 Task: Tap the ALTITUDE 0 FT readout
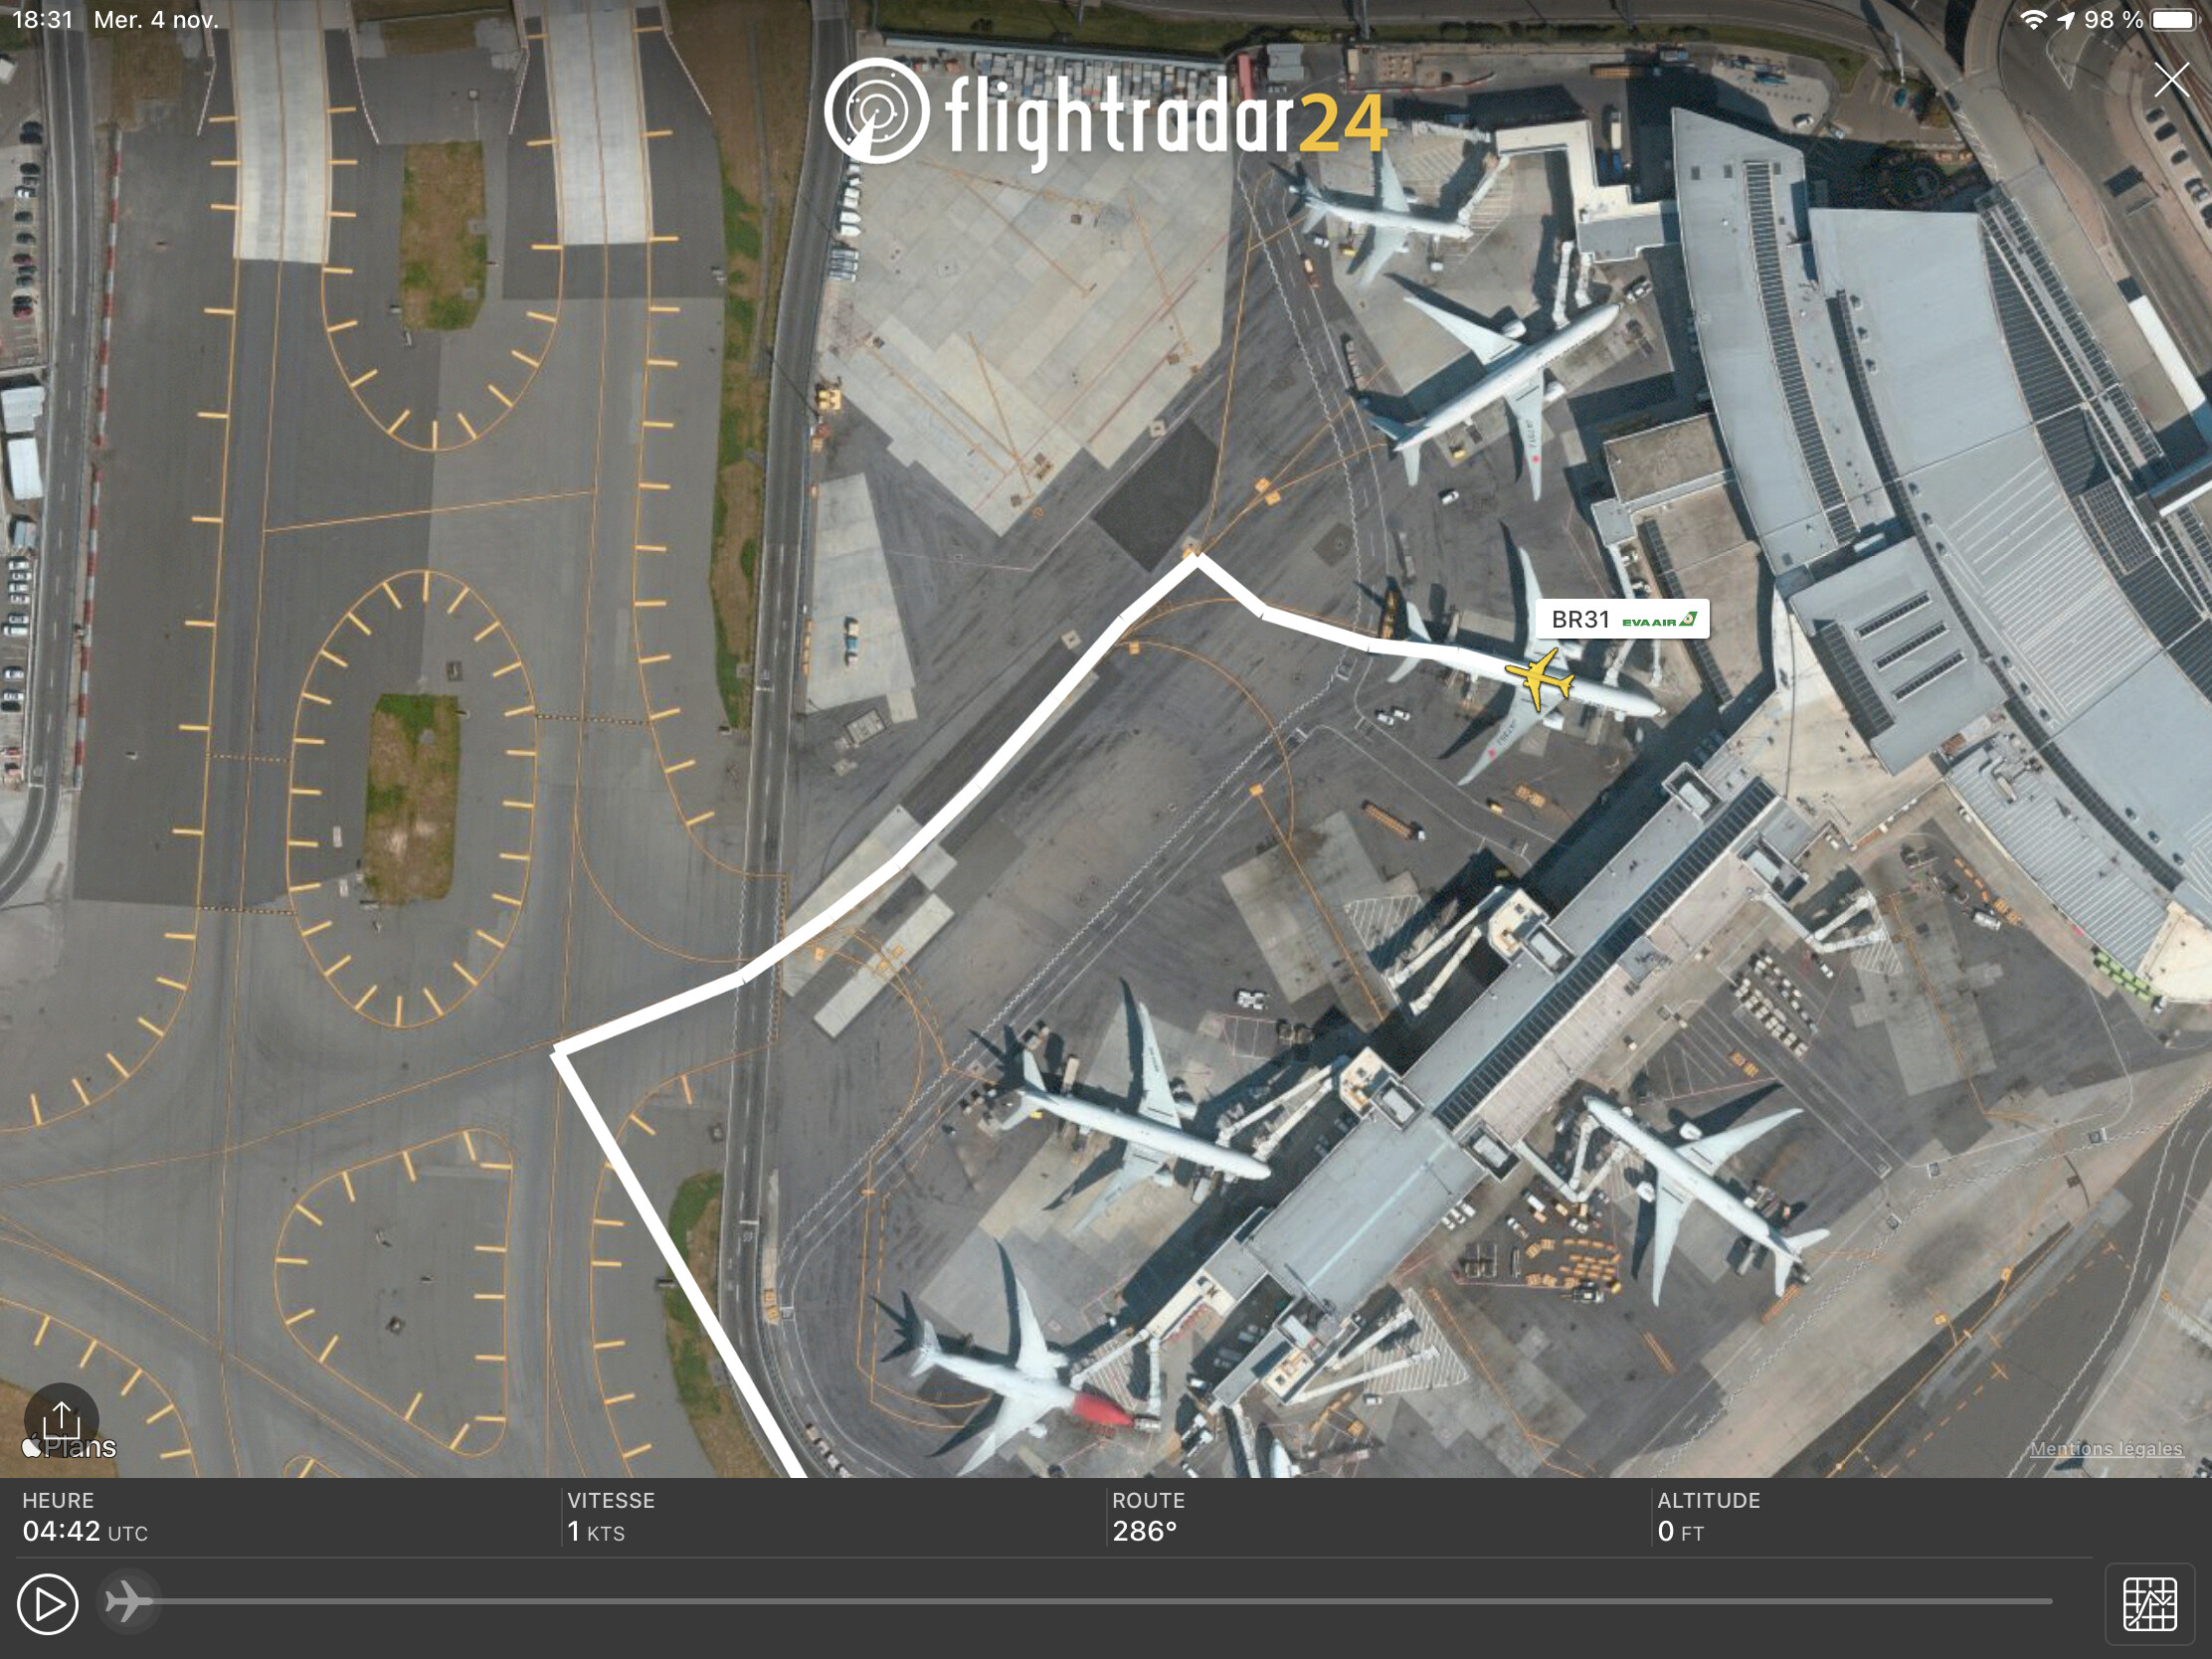click(x=1708, y=1517)
